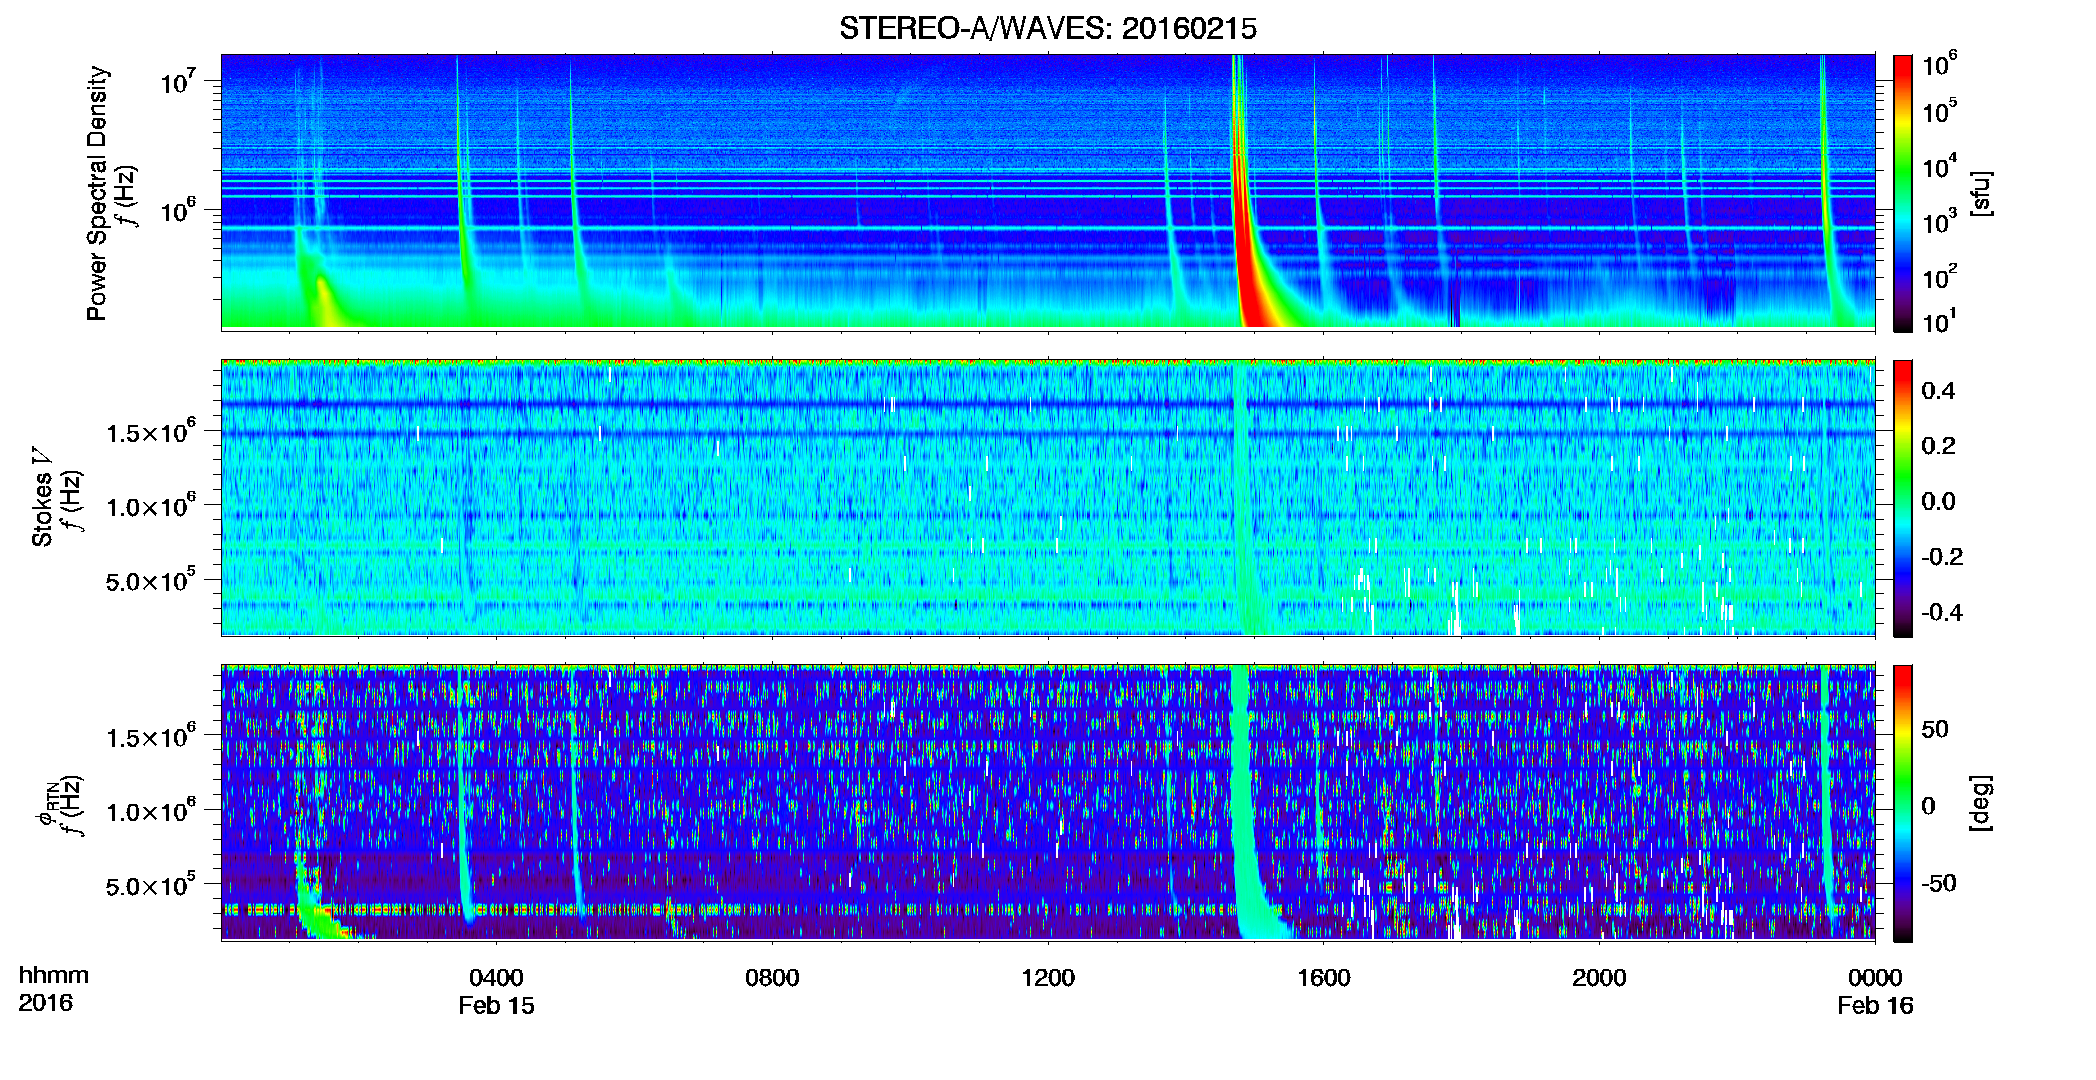
Task: Click the 50 tick on the angle colorbar
Action: 1935,729
